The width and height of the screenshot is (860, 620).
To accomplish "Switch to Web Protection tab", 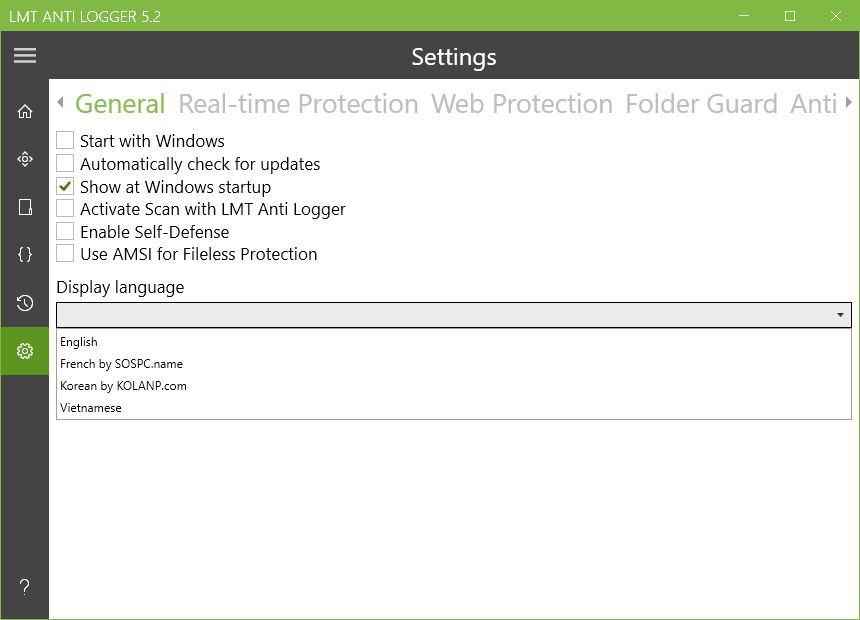I will [x=521, y=104].
